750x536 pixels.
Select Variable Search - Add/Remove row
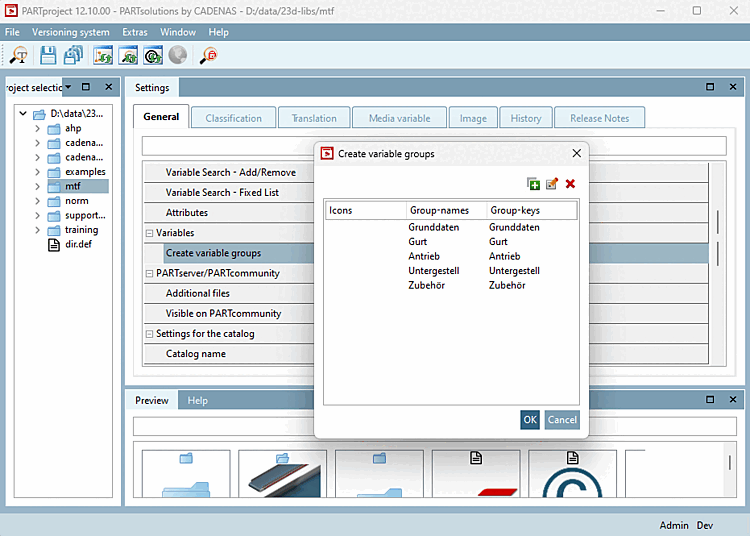coord(231,173)
